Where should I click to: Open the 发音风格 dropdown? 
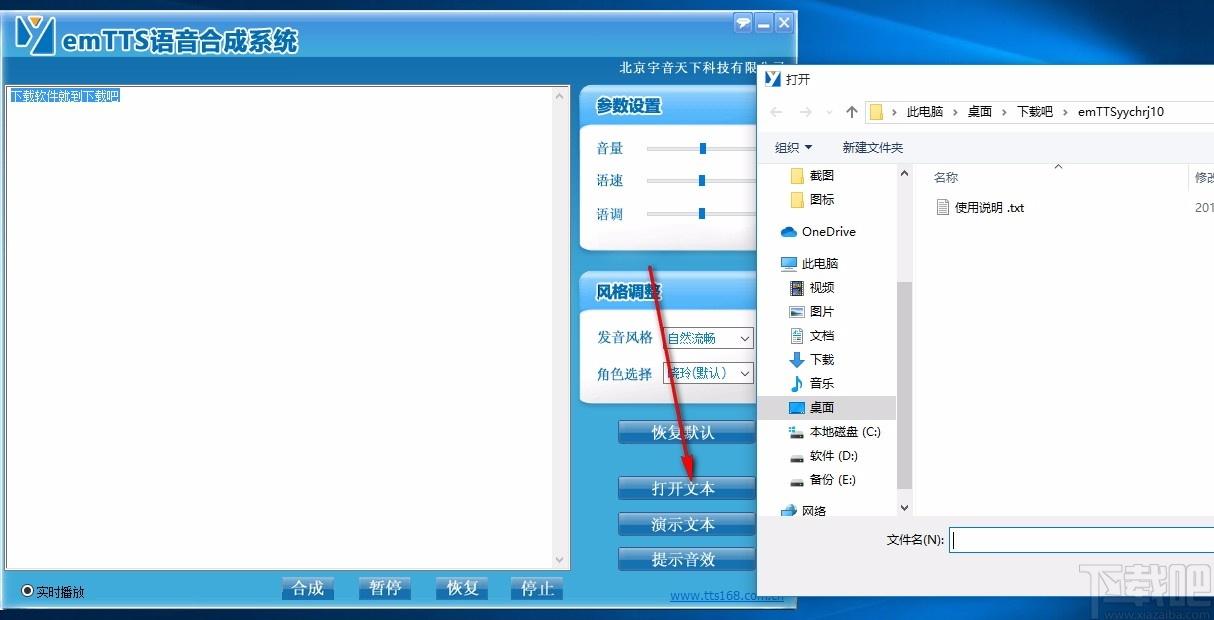[709, 338]
